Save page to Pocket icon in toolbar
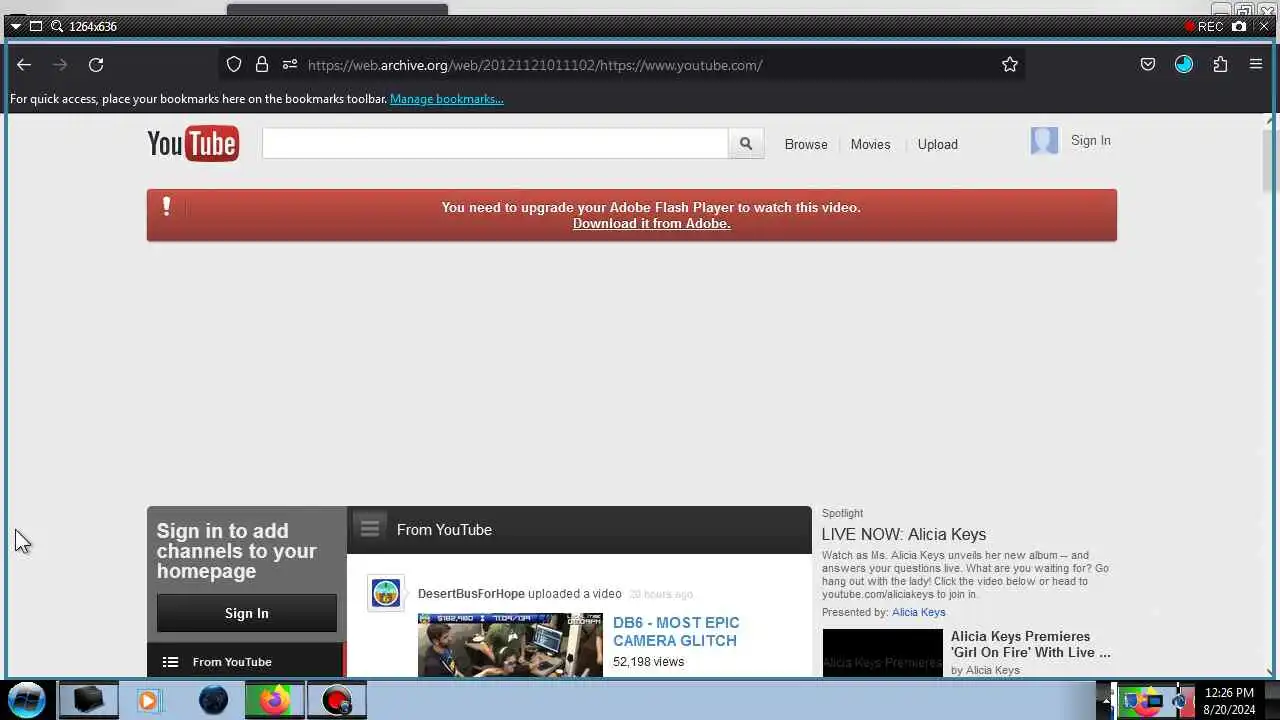 (1148, 65)
